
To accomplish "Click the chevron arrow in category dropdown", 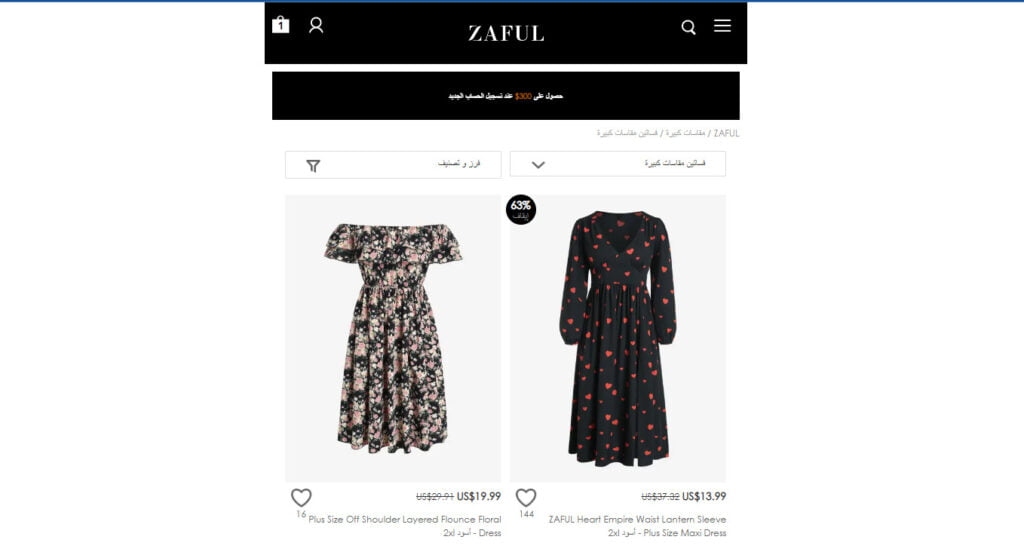I will pos(538,165).
